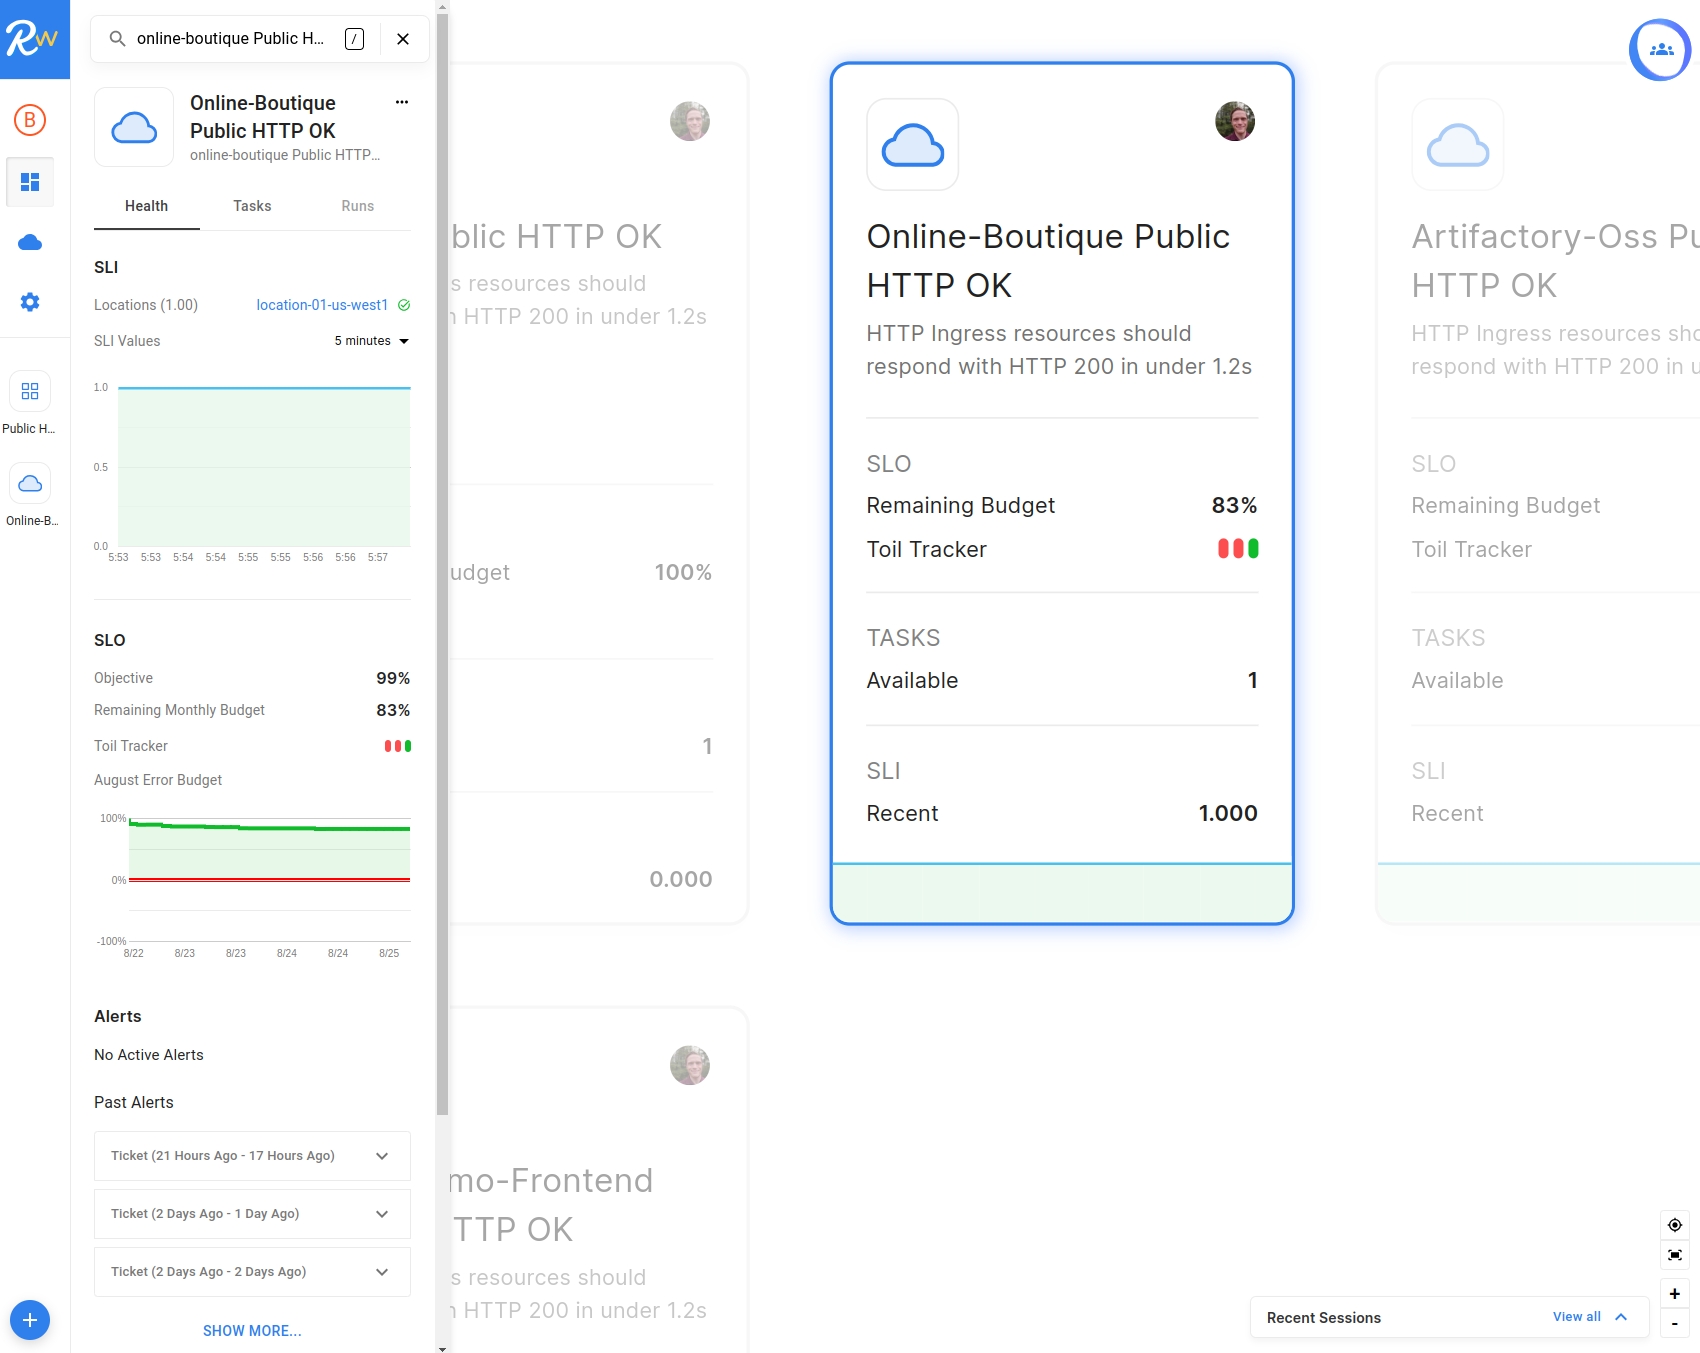This screenshot has height=1353, width=1700.
Task: Open the cloud icon in left sidebar
Action: pyautogui.click(x=30, y=243)
